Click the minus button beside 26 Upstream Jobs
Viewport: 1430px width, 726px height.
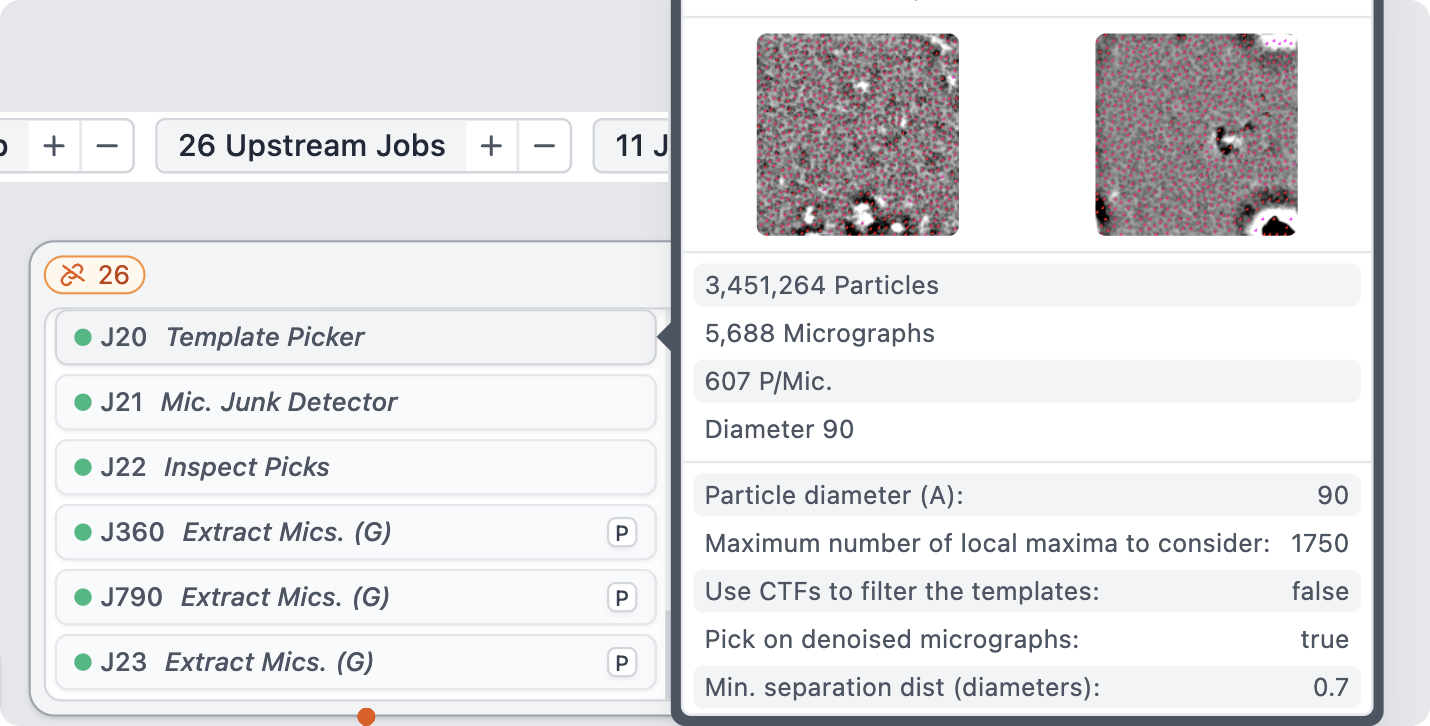click(544, 146)
